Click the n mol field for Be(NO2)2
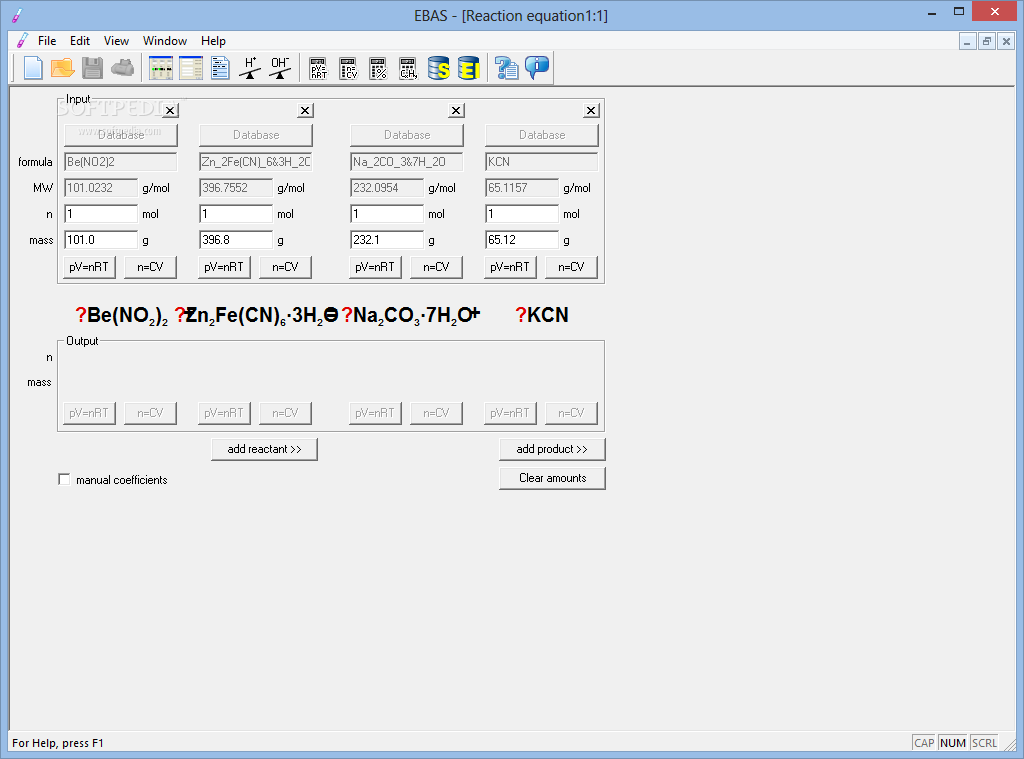The width and height of the screenshot is (1024, 759). 101,214
